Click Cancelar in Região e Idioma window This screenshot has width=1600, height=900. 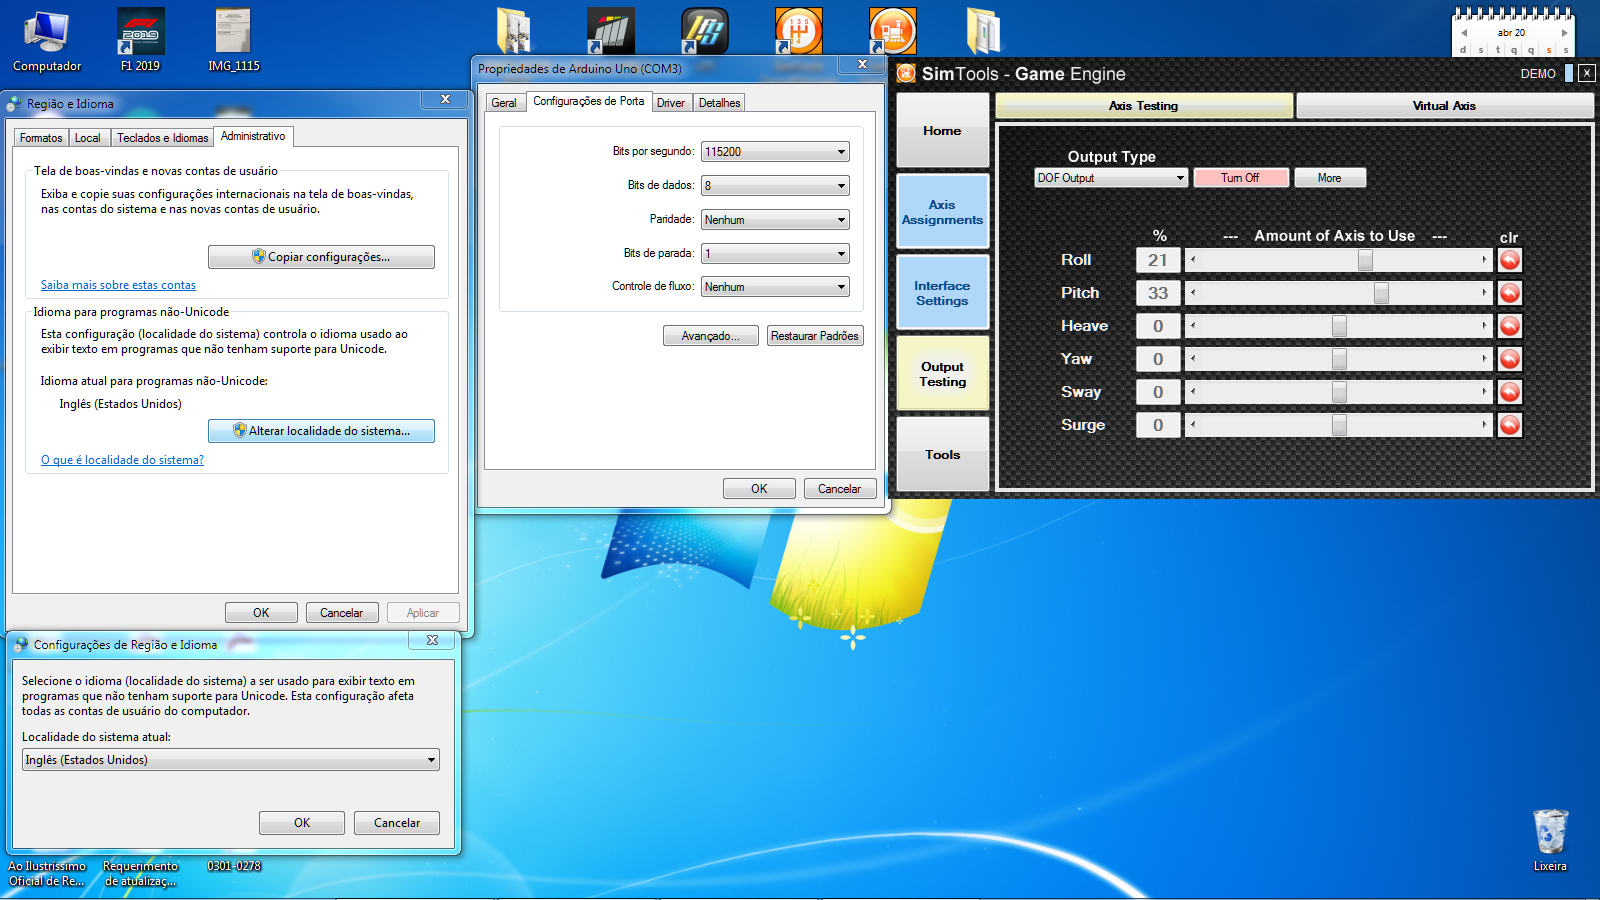[x=341, y=613]
